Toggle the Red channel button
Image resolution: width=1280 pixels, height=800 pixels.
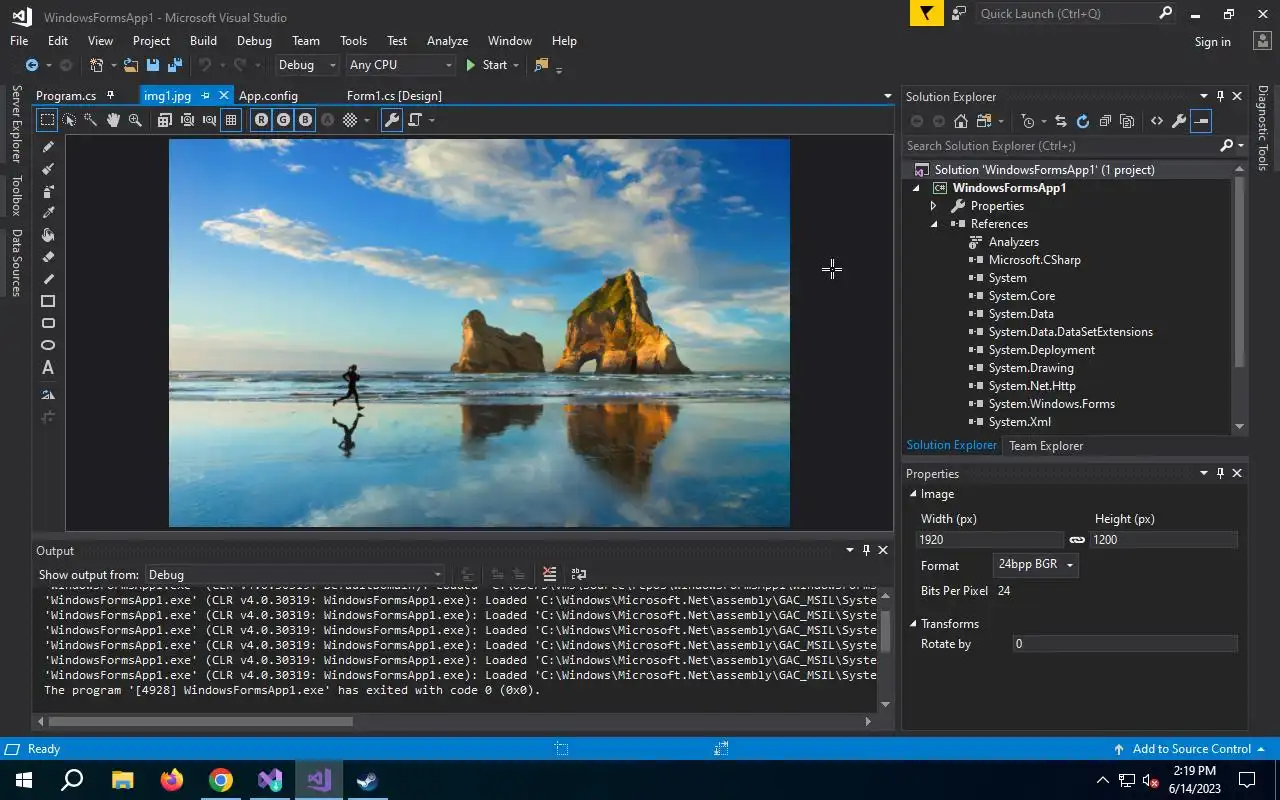(x=261, y=120)
